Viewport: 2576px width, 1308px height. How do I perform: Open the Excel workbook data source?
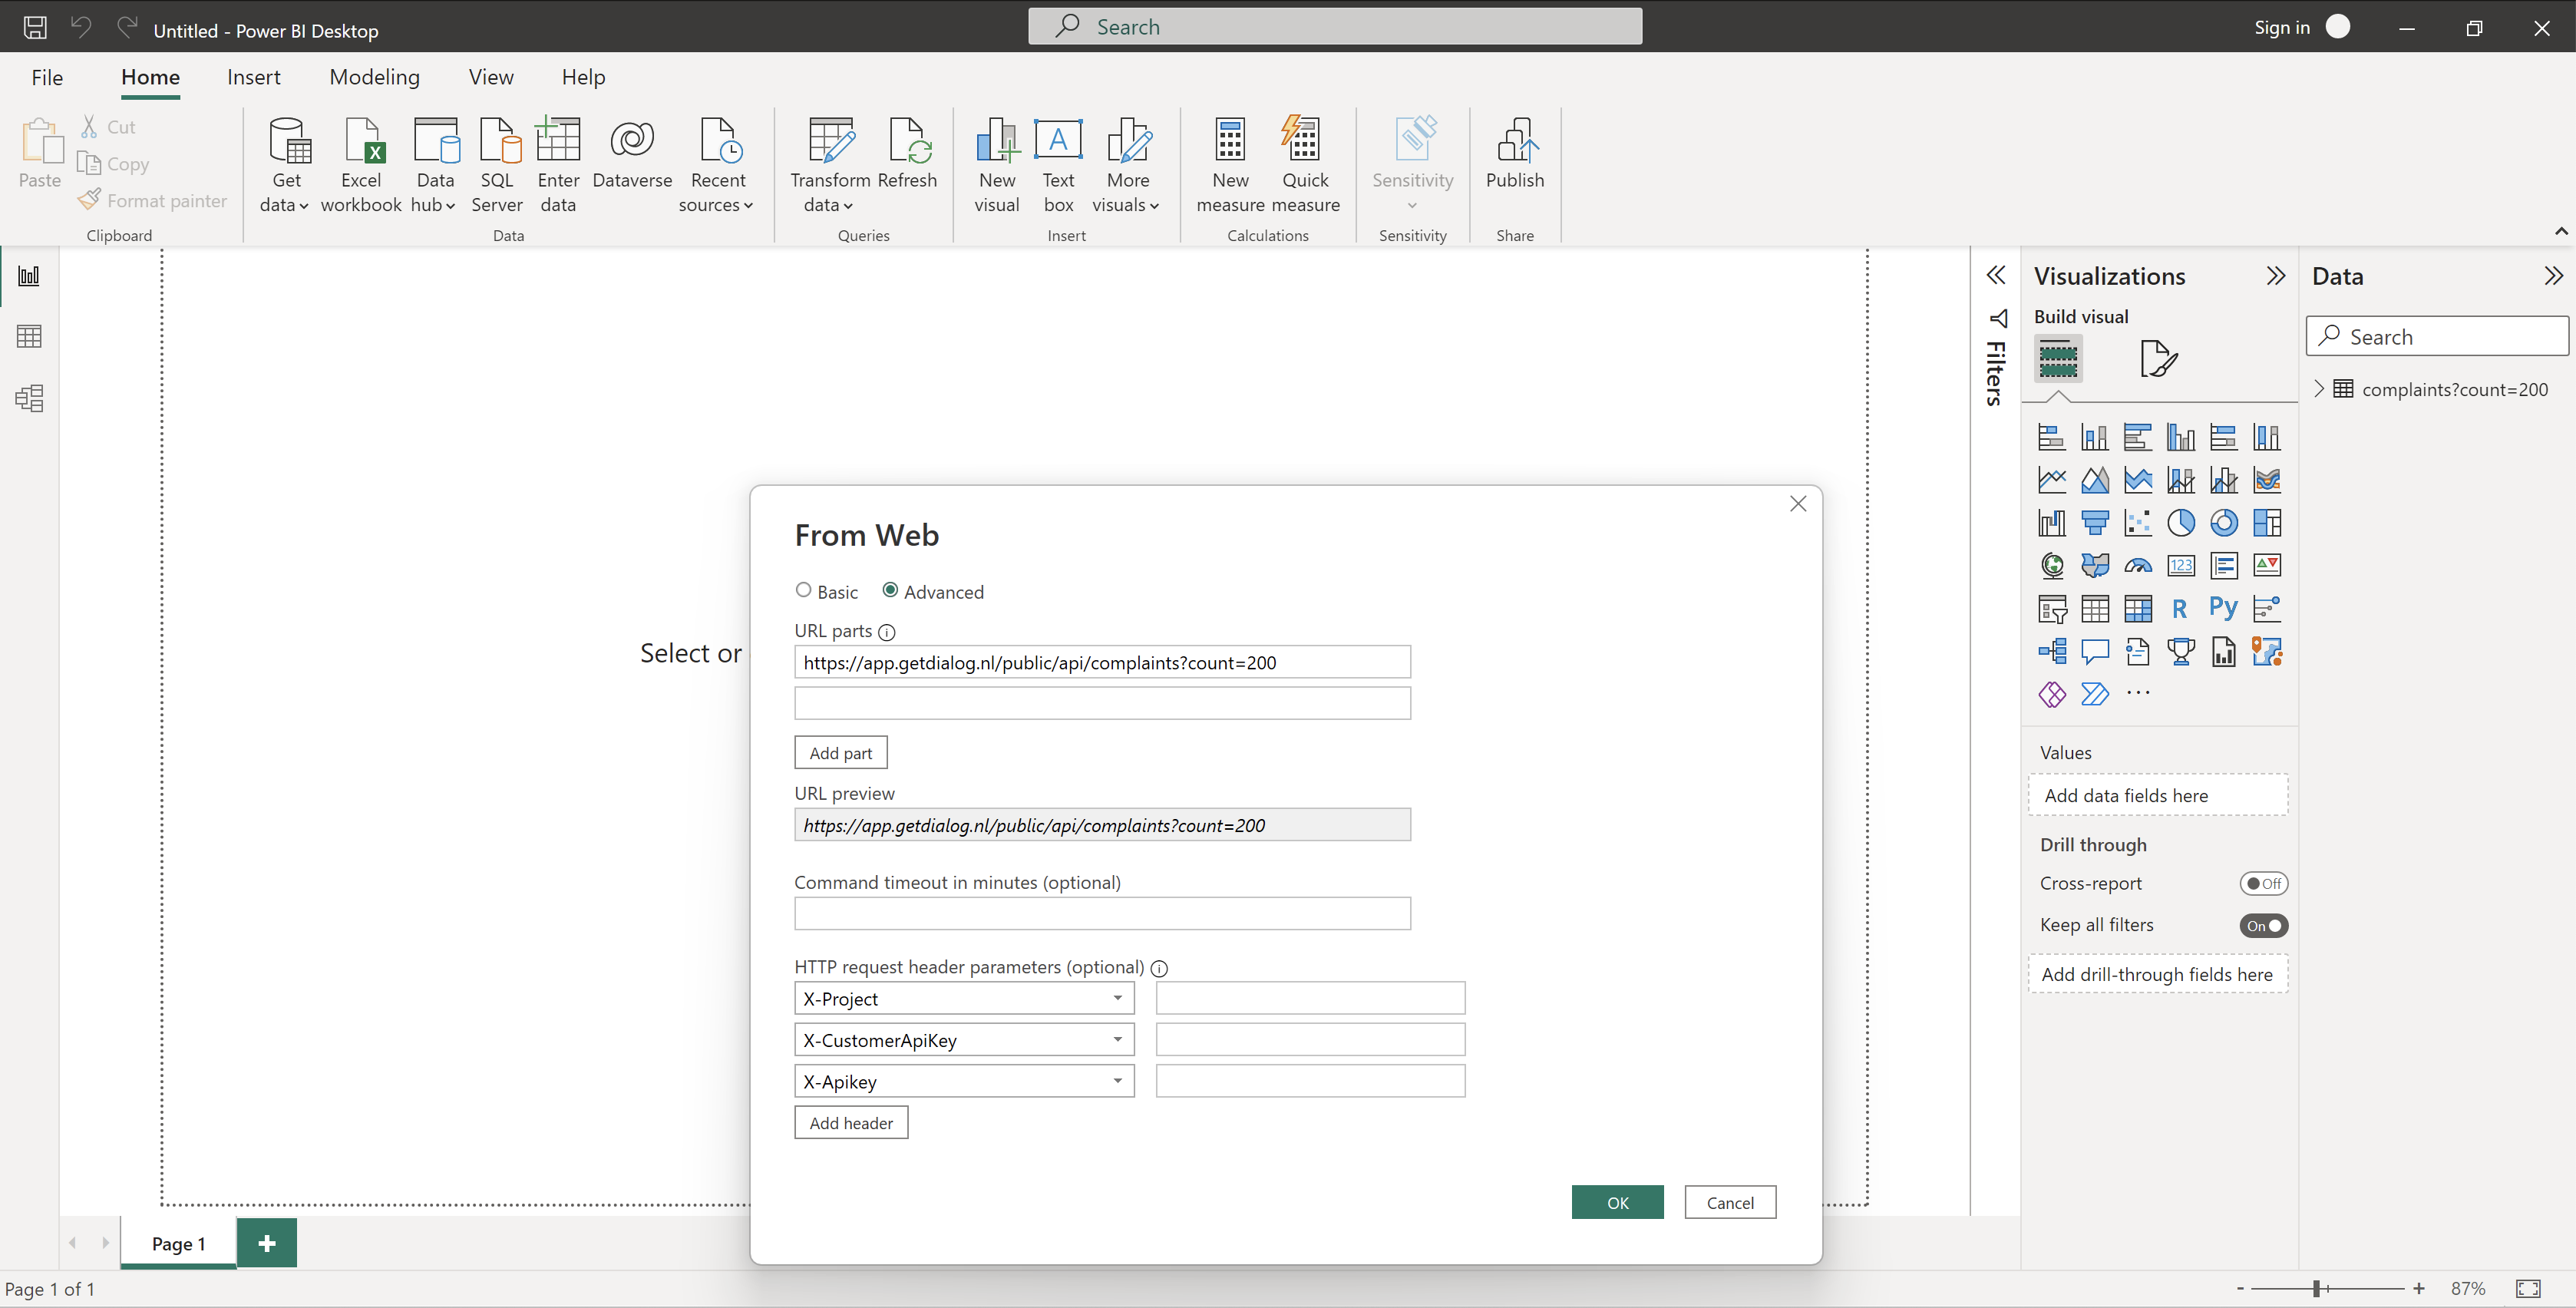[361, 165]
